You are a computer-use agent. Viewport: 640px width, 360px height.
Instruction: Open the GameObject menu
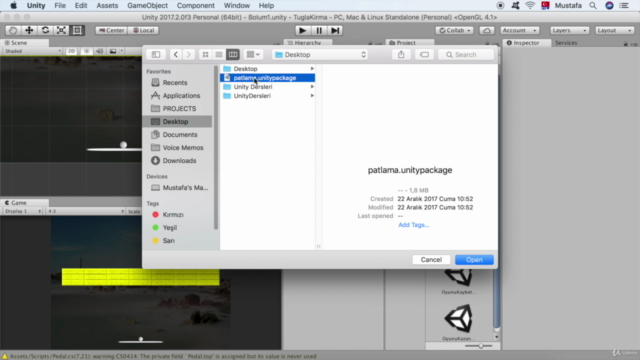147,5
